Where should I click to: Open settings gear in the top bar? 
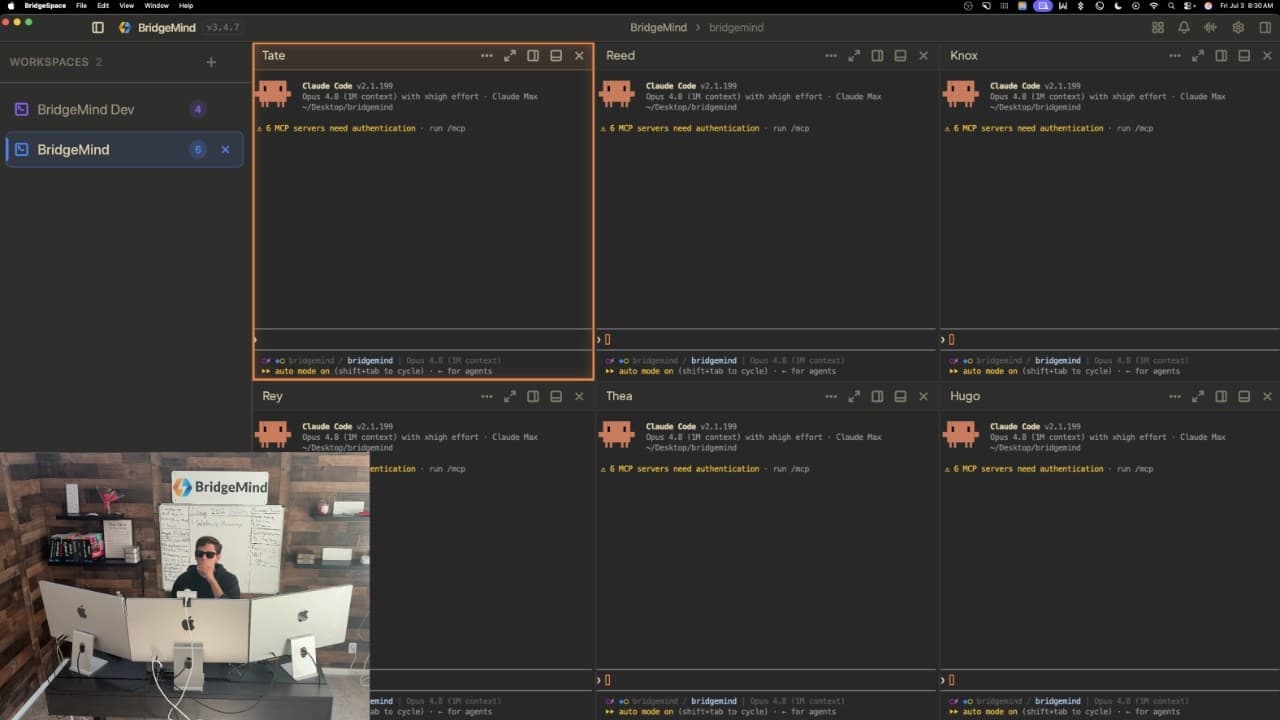1238,28
